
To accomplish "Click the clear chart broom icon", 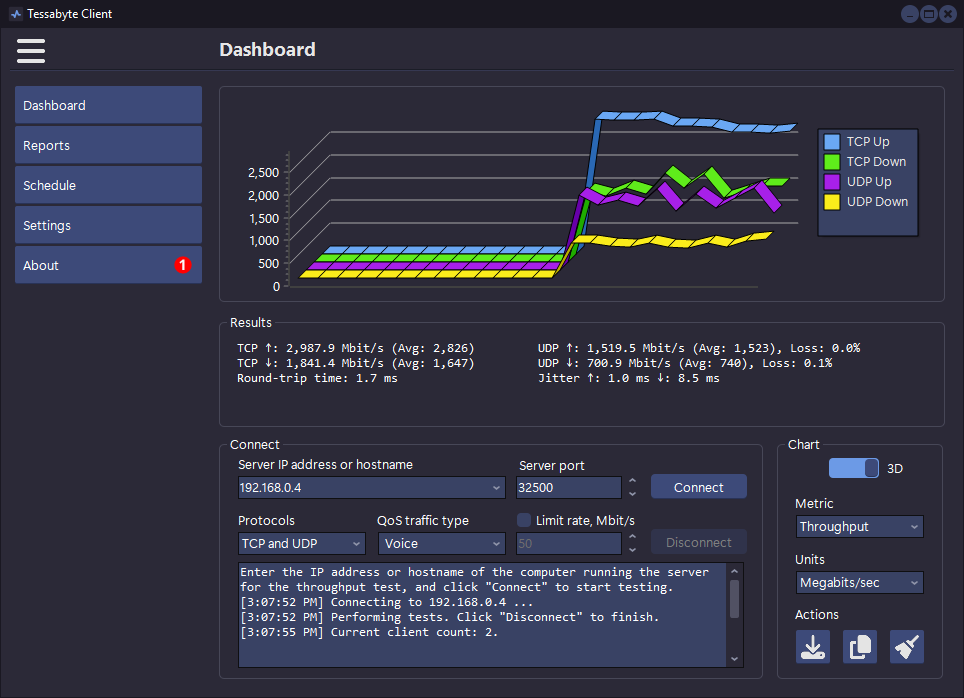I will [x=906, y=647].
